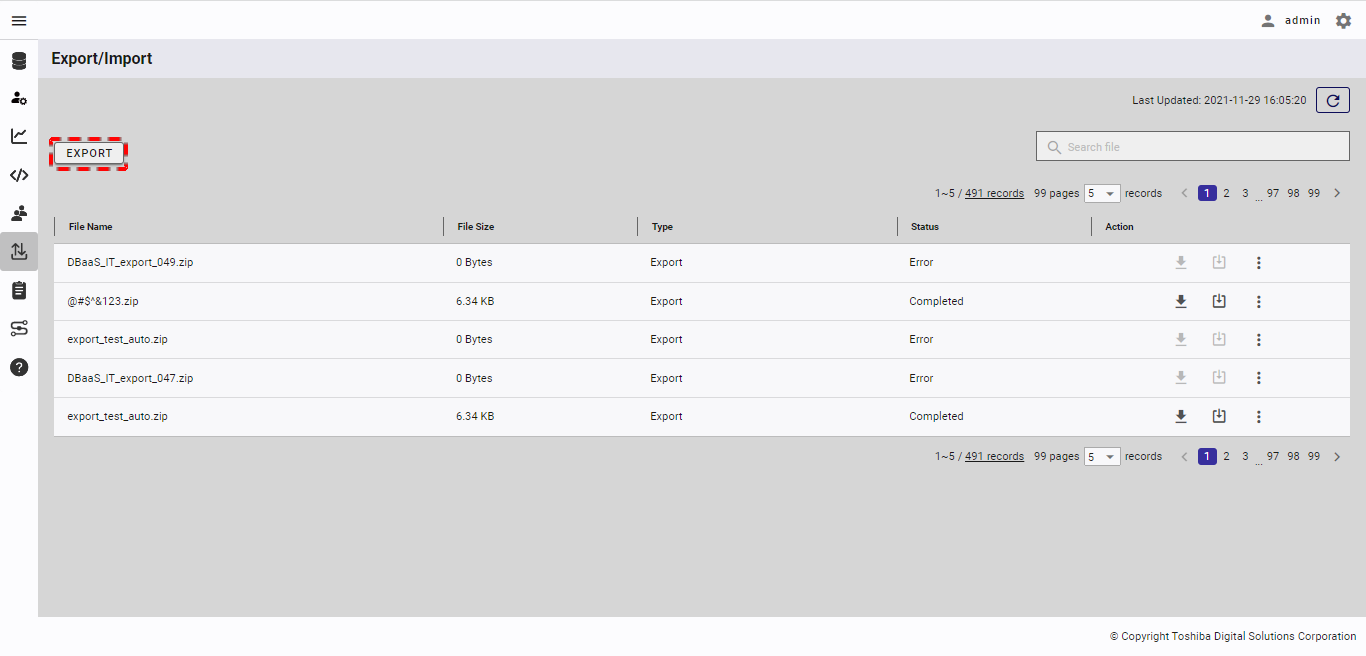Click the top 491 records link
1366x656 pixels.
coord(994,193)
